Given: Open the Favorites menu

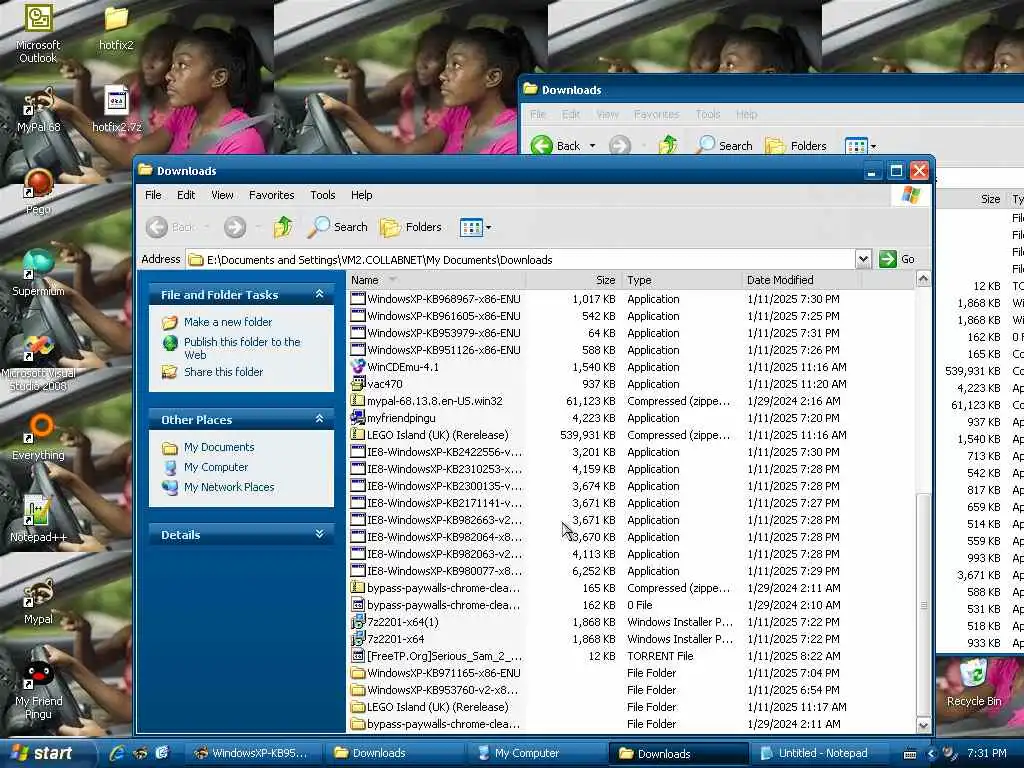Looking at the screenshot, I should click(272, 195).
